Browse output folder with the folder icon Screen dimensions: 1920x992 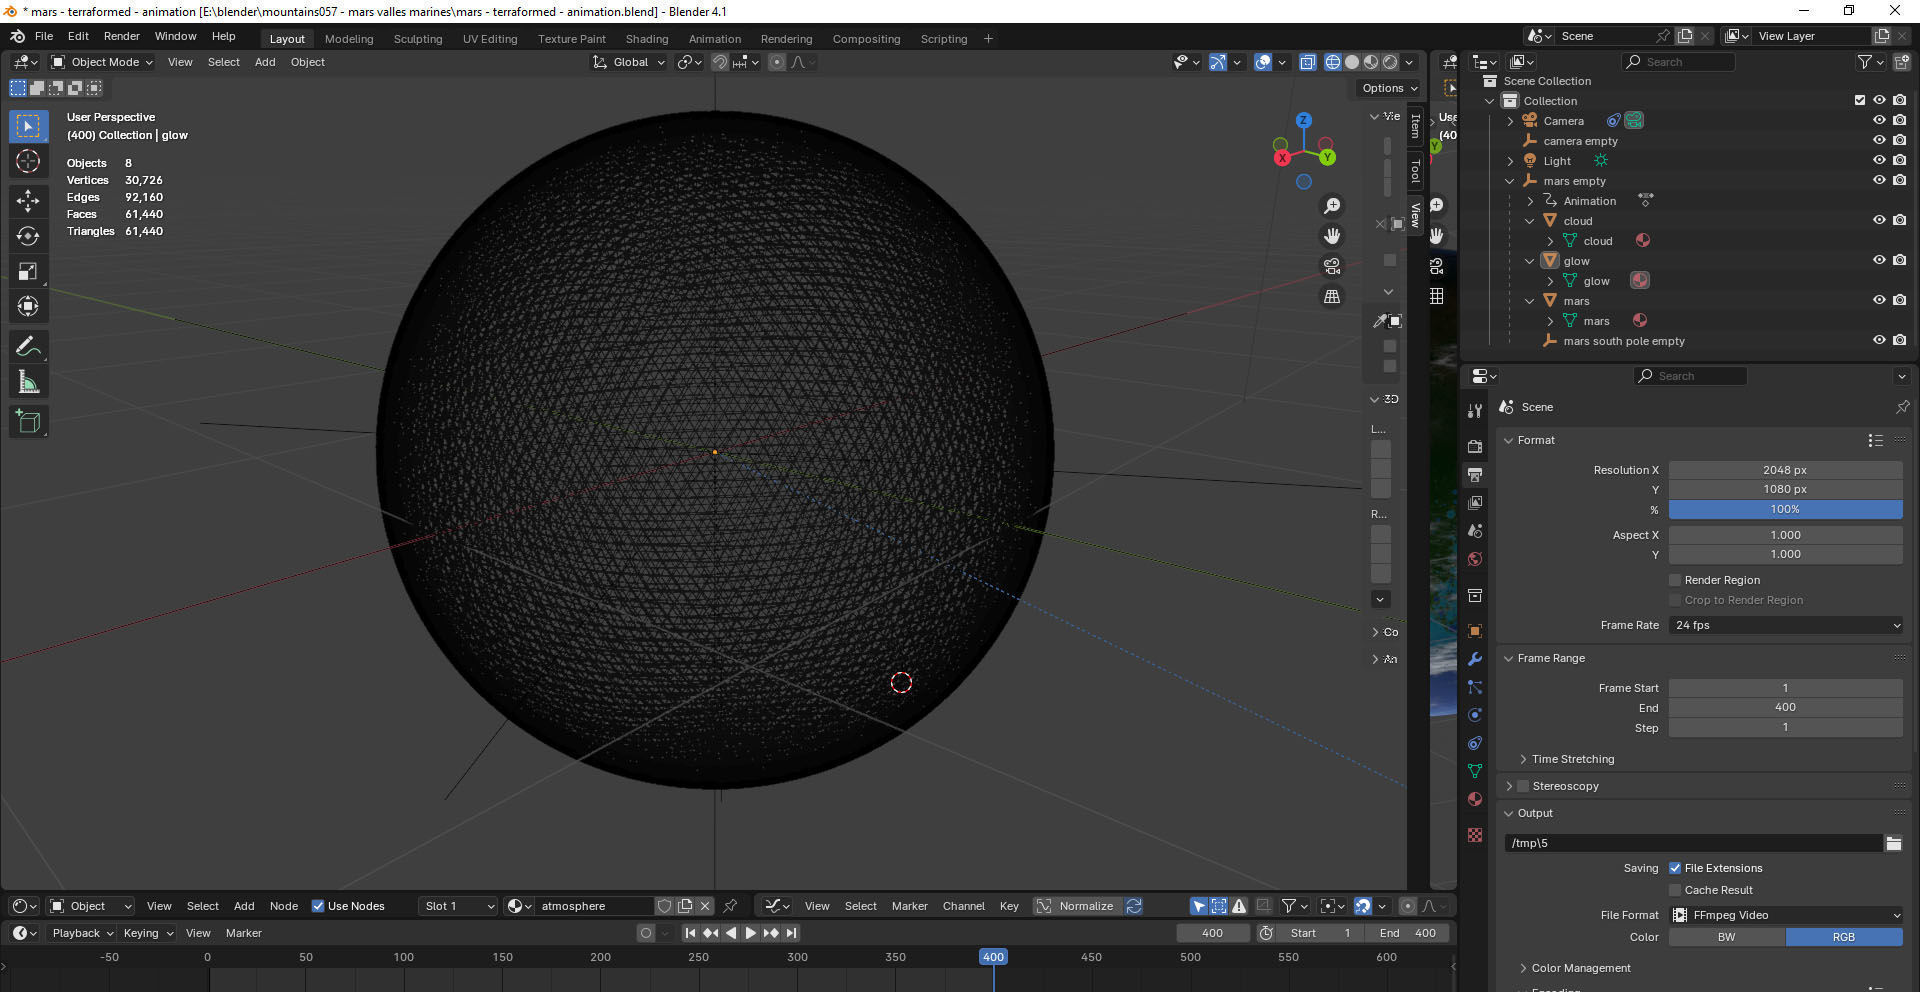pyautogui.click(x=1893, y=843)
